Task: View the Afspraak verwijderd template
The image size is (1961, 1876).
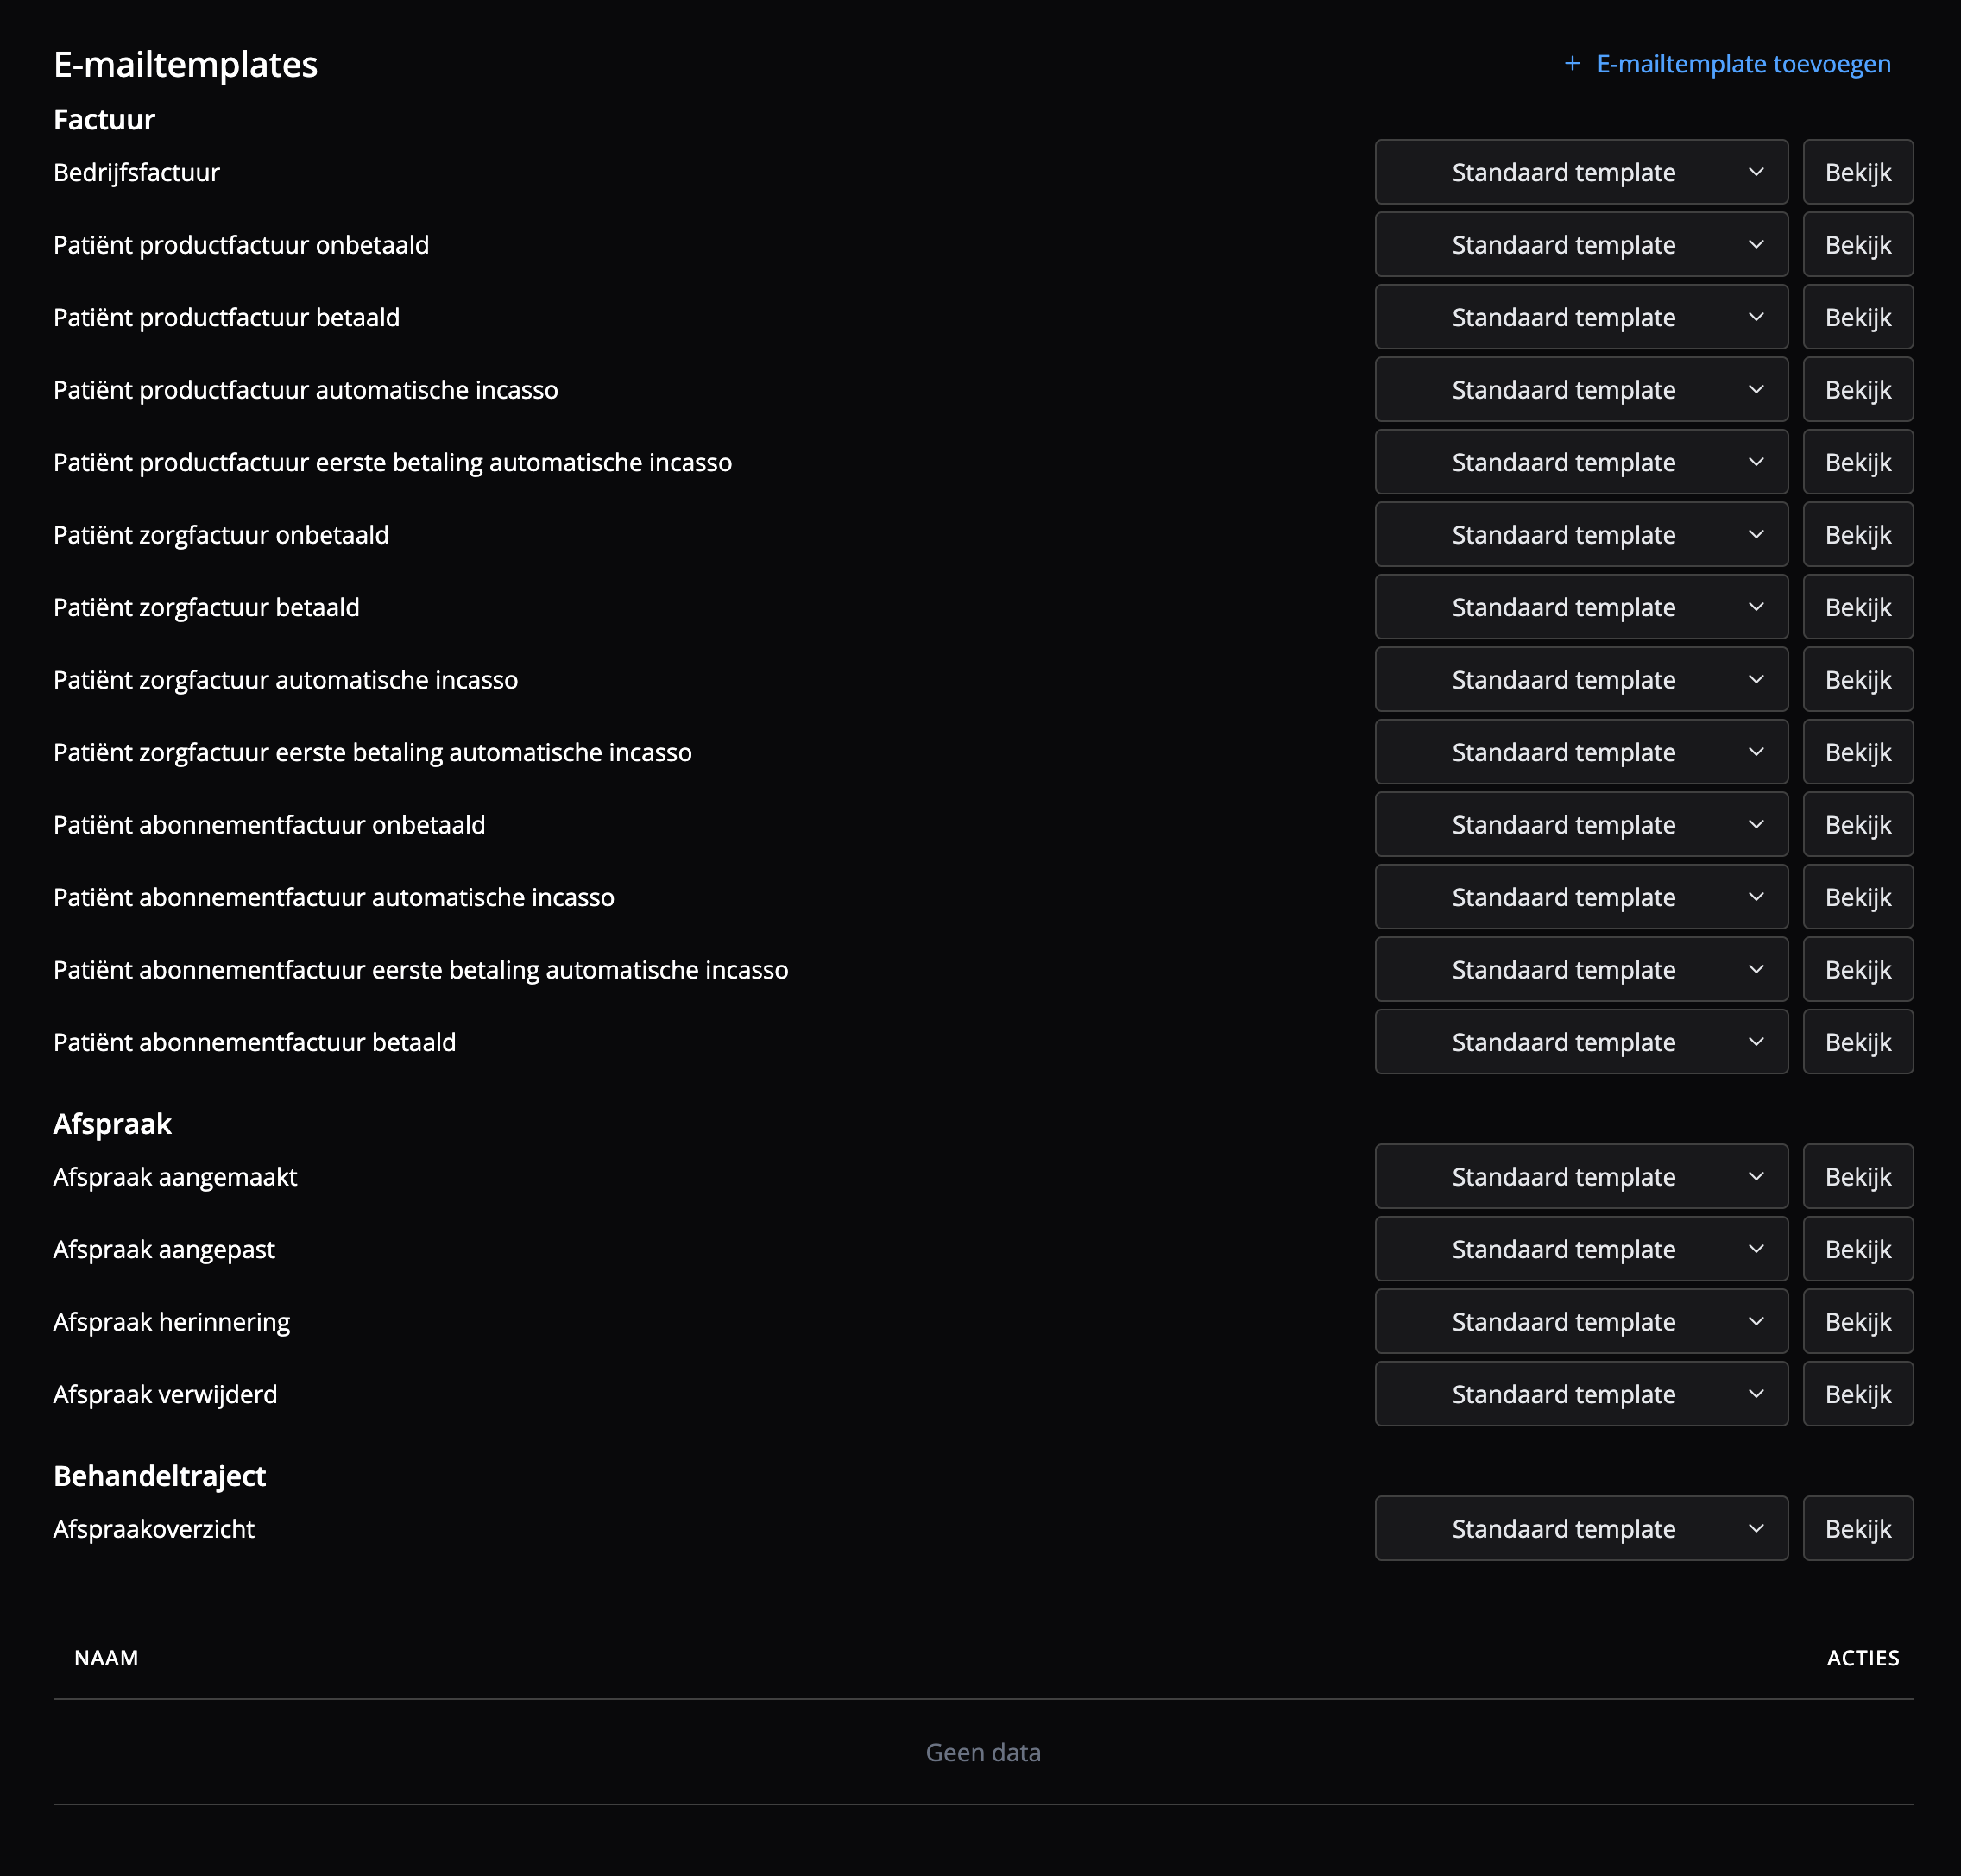Action: click(1857, 1394)
